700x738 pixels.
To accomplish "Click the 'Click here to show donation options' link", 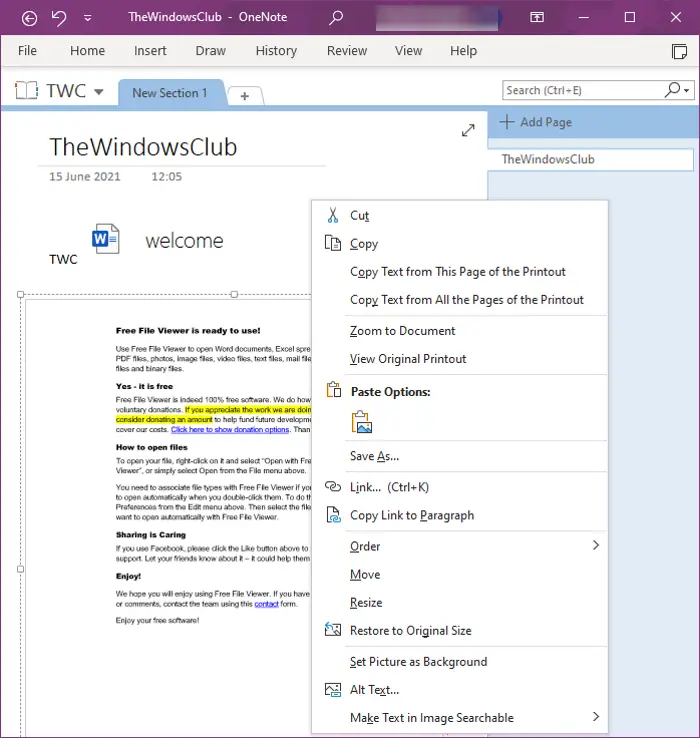I will (230, 430).
